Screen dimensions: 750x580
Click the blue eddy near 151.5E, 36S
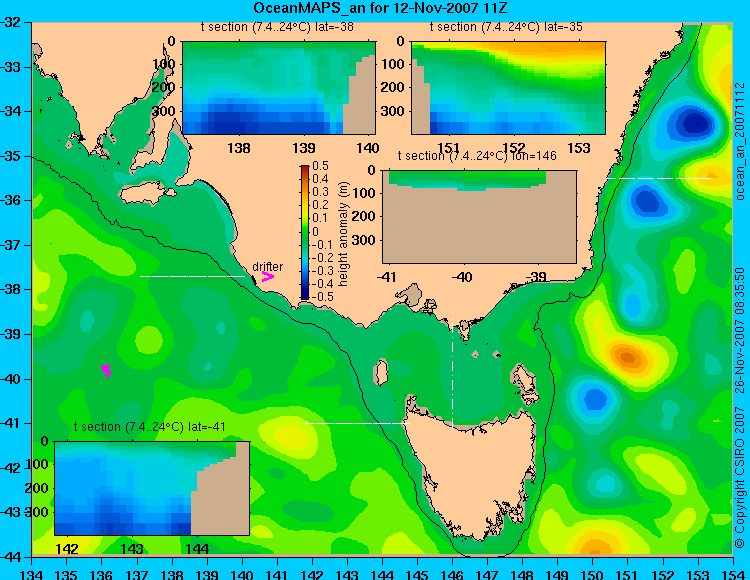647,199
